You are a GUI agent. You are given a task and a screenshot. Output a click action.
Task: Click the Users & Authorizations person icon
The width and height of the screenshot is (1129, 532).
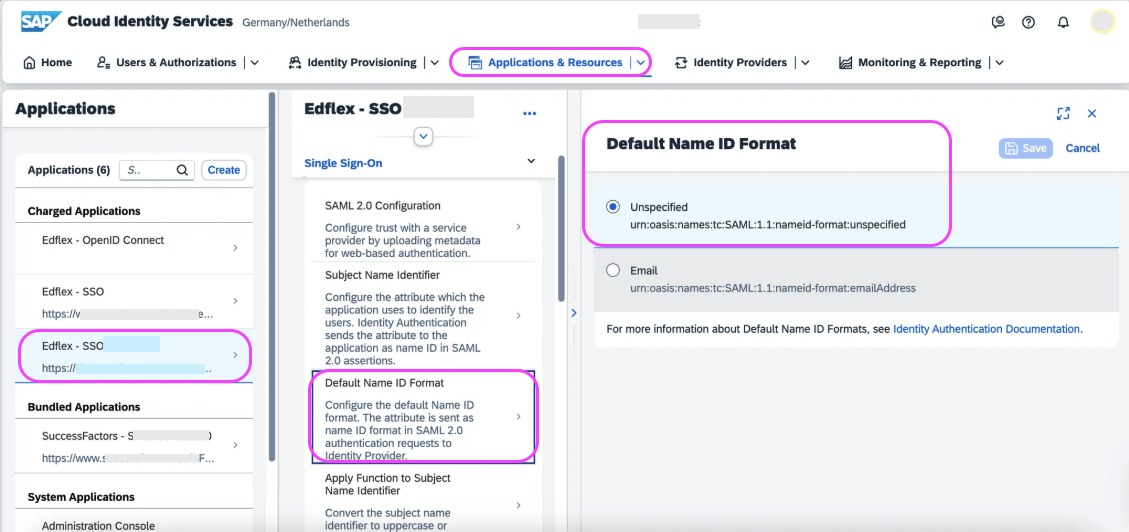click(103, 63)
